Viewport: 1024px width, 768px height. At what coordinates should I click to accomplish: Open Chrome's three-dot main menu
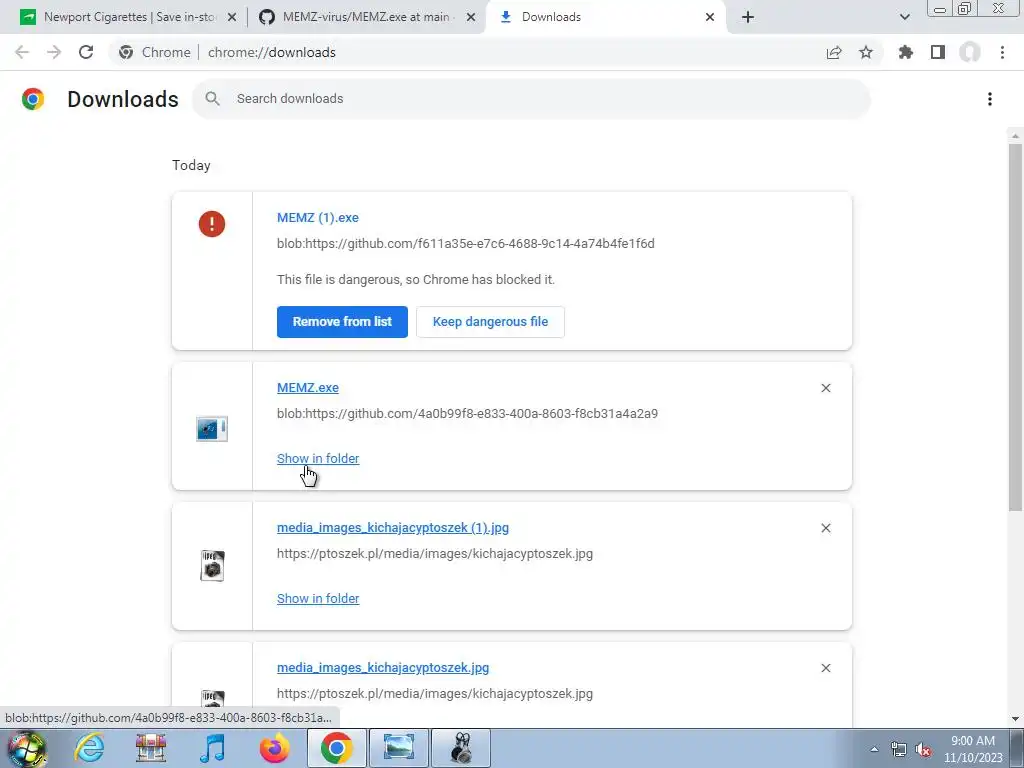tap(1002, 52)
